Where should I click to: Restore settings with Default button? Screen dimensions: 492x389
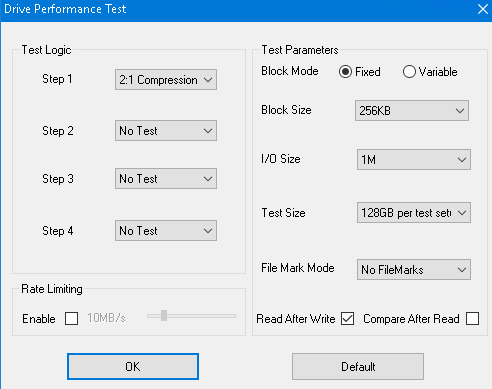[x=358, y=366]
